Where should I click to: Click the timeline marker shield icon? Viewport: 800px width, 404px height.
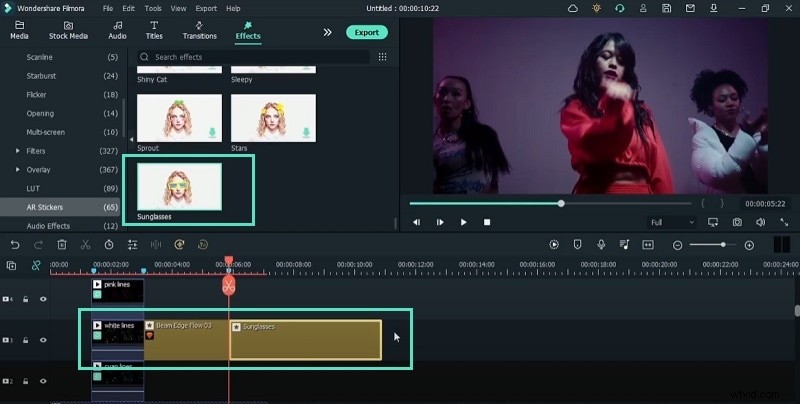pos(577,244)
